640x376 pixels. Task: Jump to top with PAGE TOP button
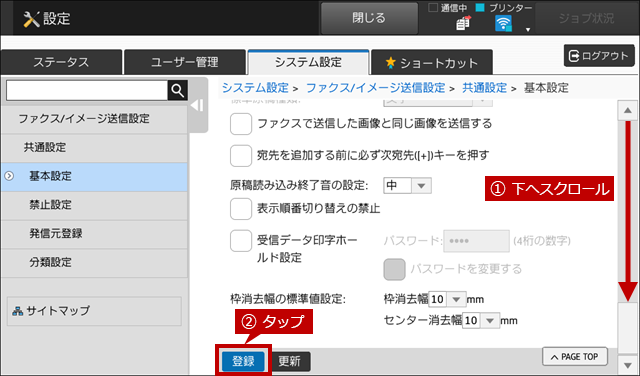tap(575, 357)
